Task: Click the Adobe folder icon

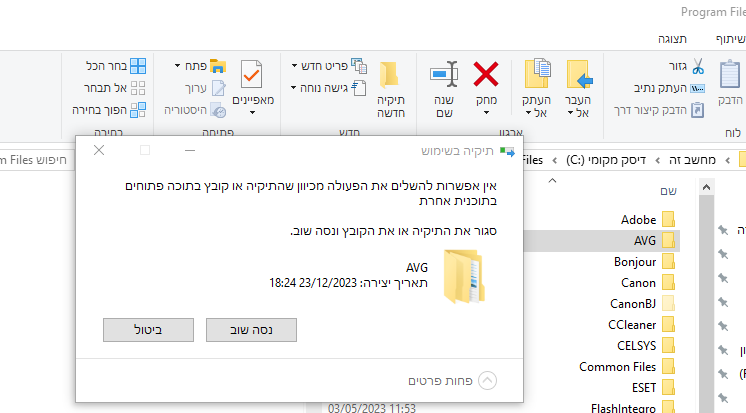Action: click(668, 219)
